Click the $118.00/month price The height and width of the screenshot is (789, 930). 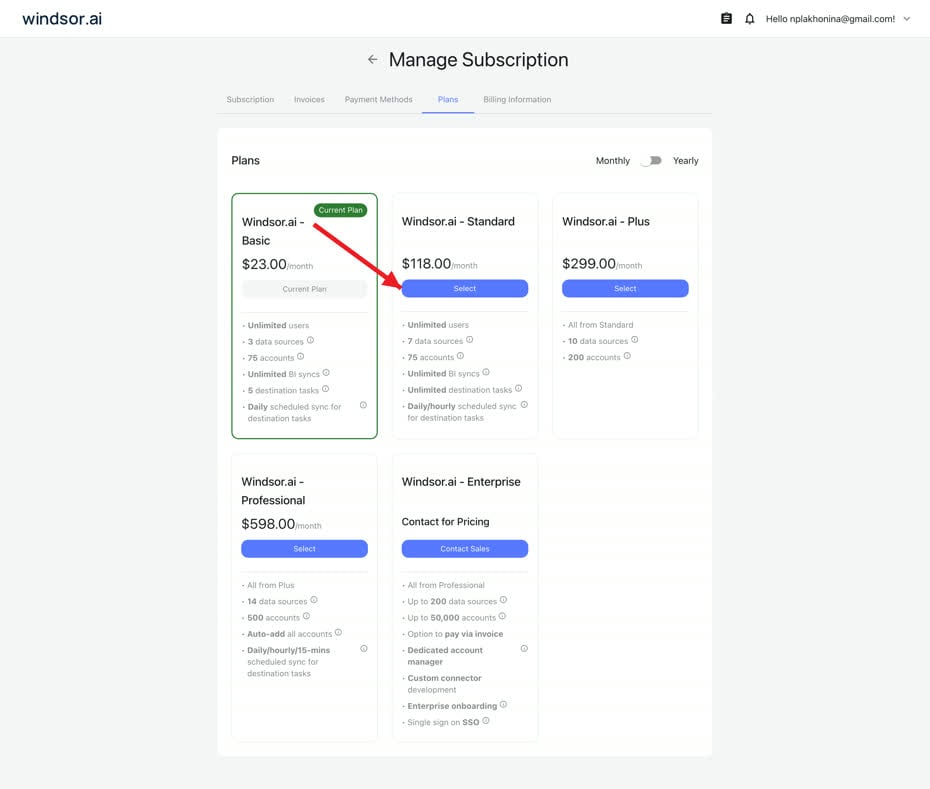(439, 264)
